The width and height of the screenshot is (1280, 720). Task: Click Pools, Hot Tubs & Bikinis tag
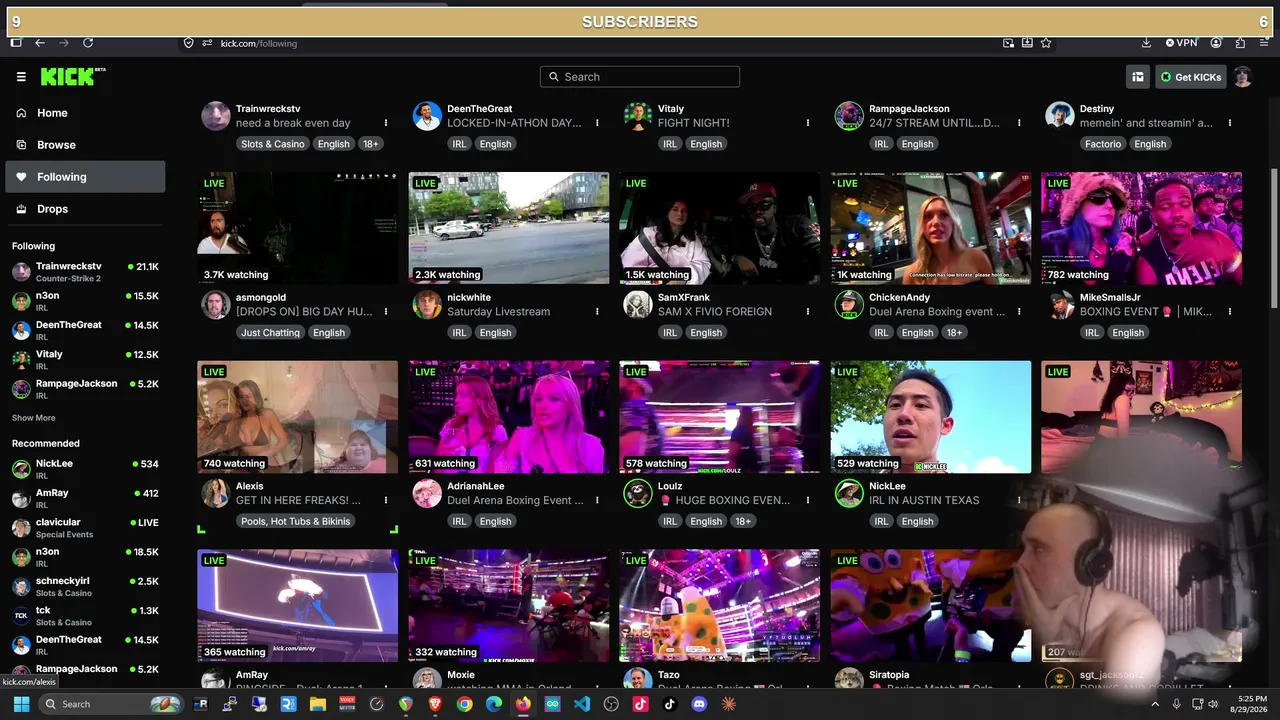[x=295, y=522]
